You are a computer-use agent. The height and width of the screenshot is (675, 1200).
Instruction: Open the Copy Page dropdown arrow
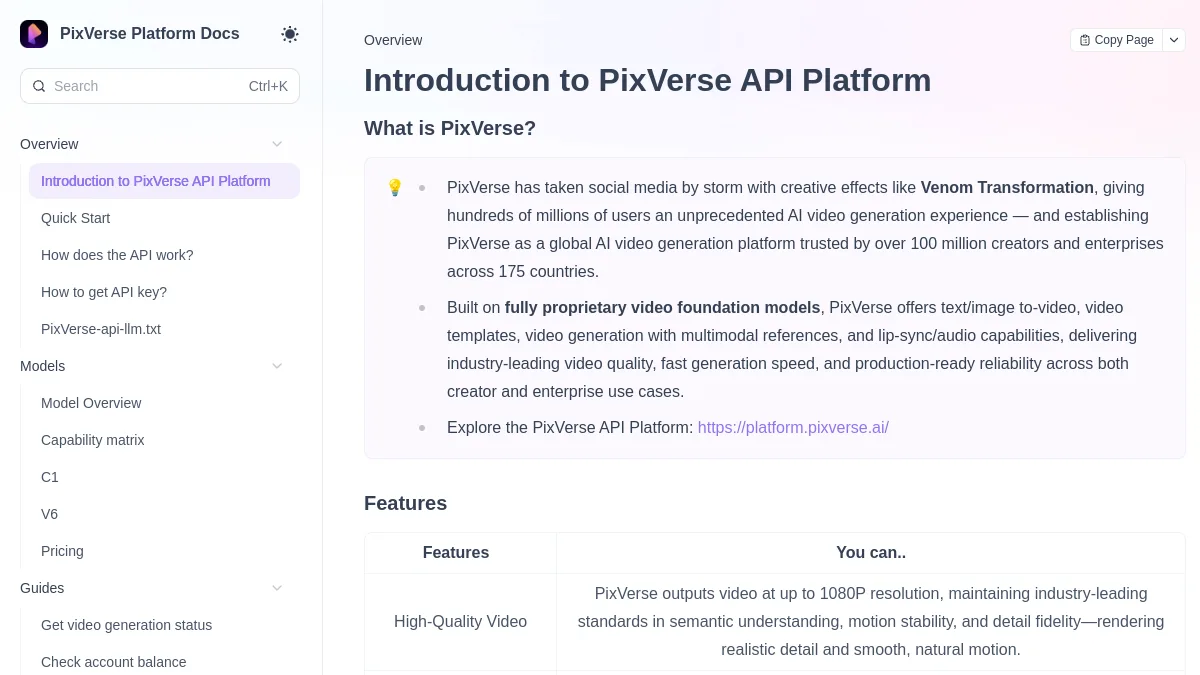1174,40
